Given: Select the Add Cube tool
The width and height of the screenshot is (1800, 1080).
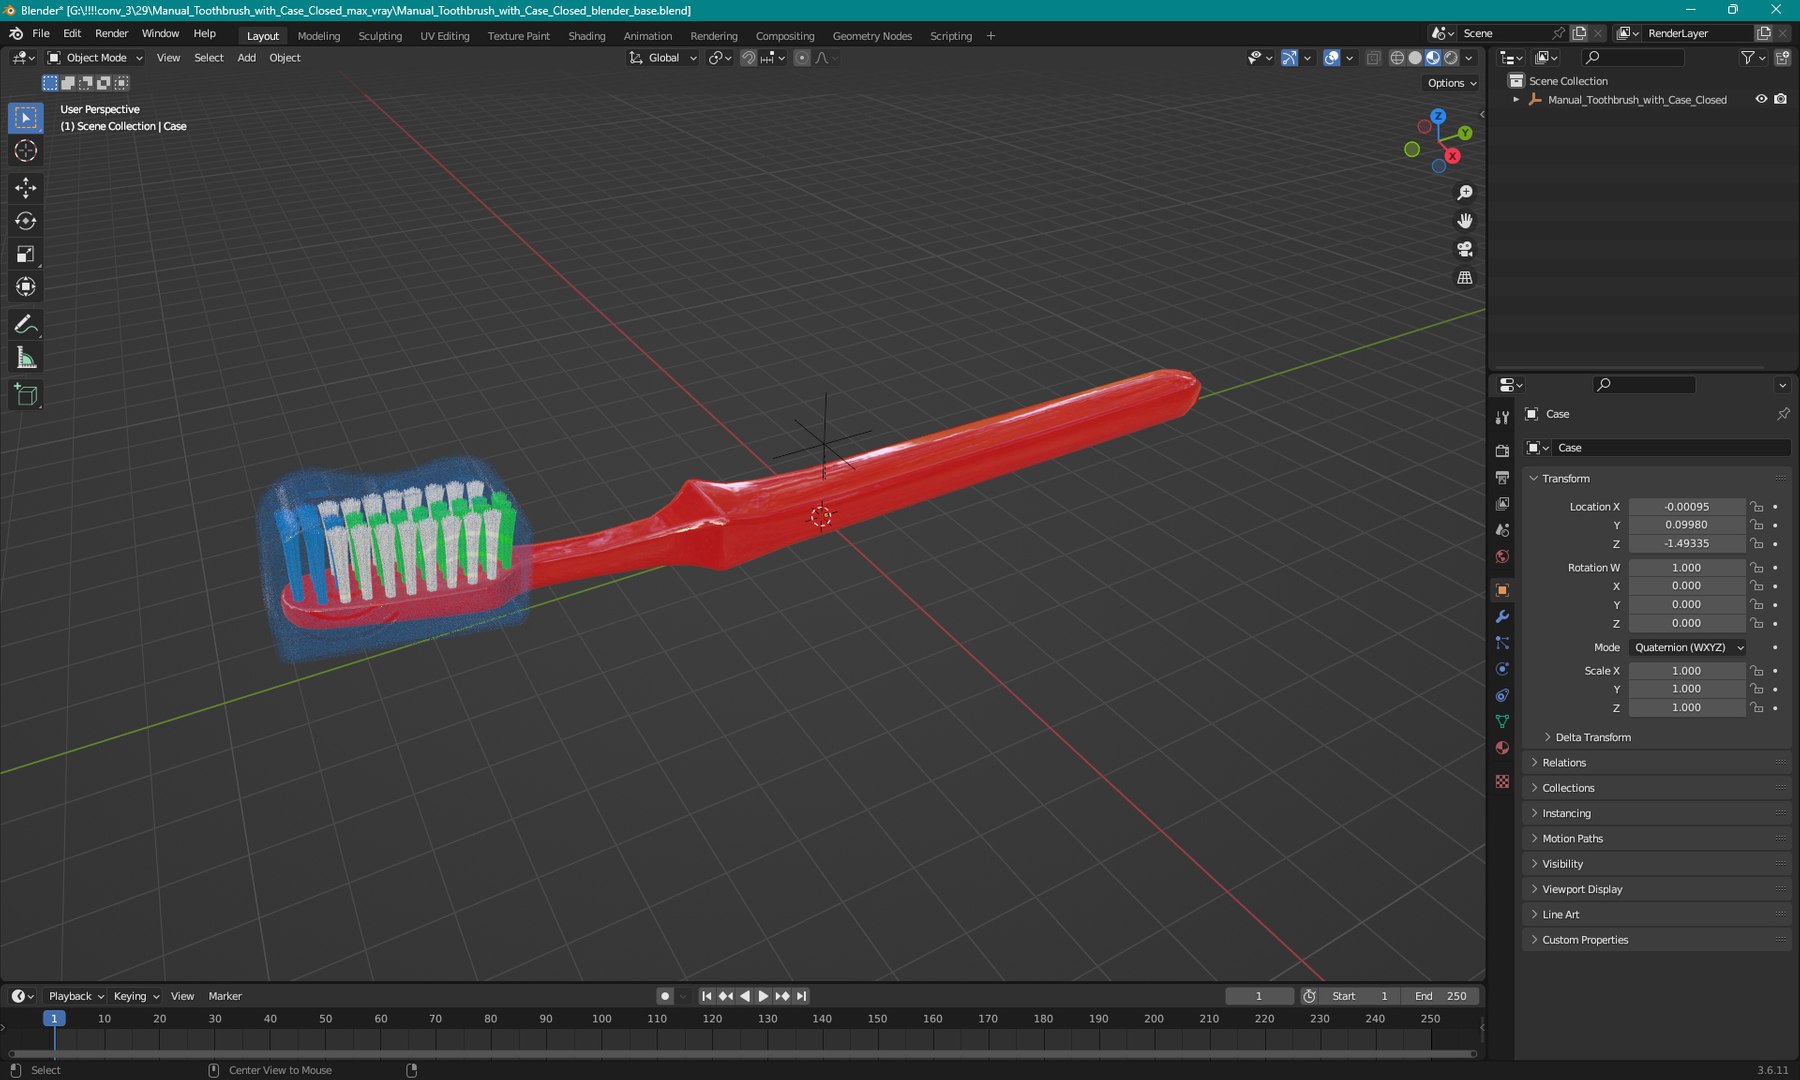Looking at the screenshot, I should click(26, 396).
